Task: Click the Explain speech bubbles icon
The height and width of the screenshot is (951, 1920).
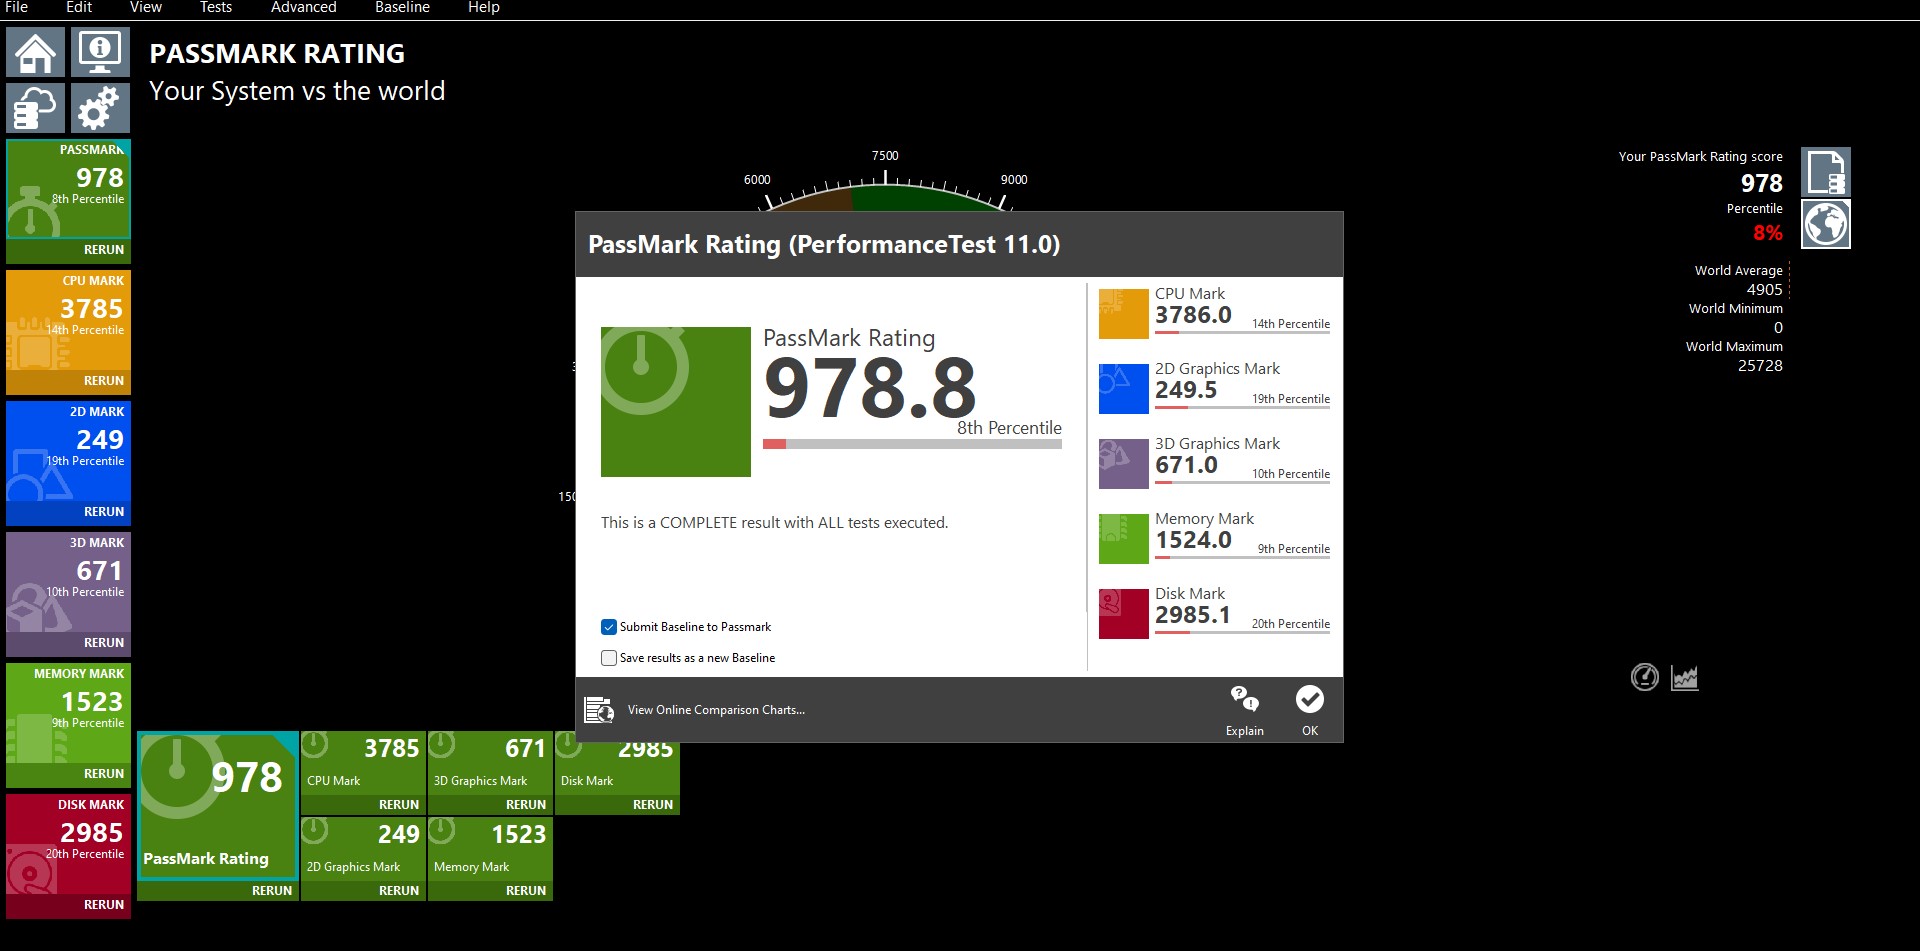Action: [x=1245, y=699]
